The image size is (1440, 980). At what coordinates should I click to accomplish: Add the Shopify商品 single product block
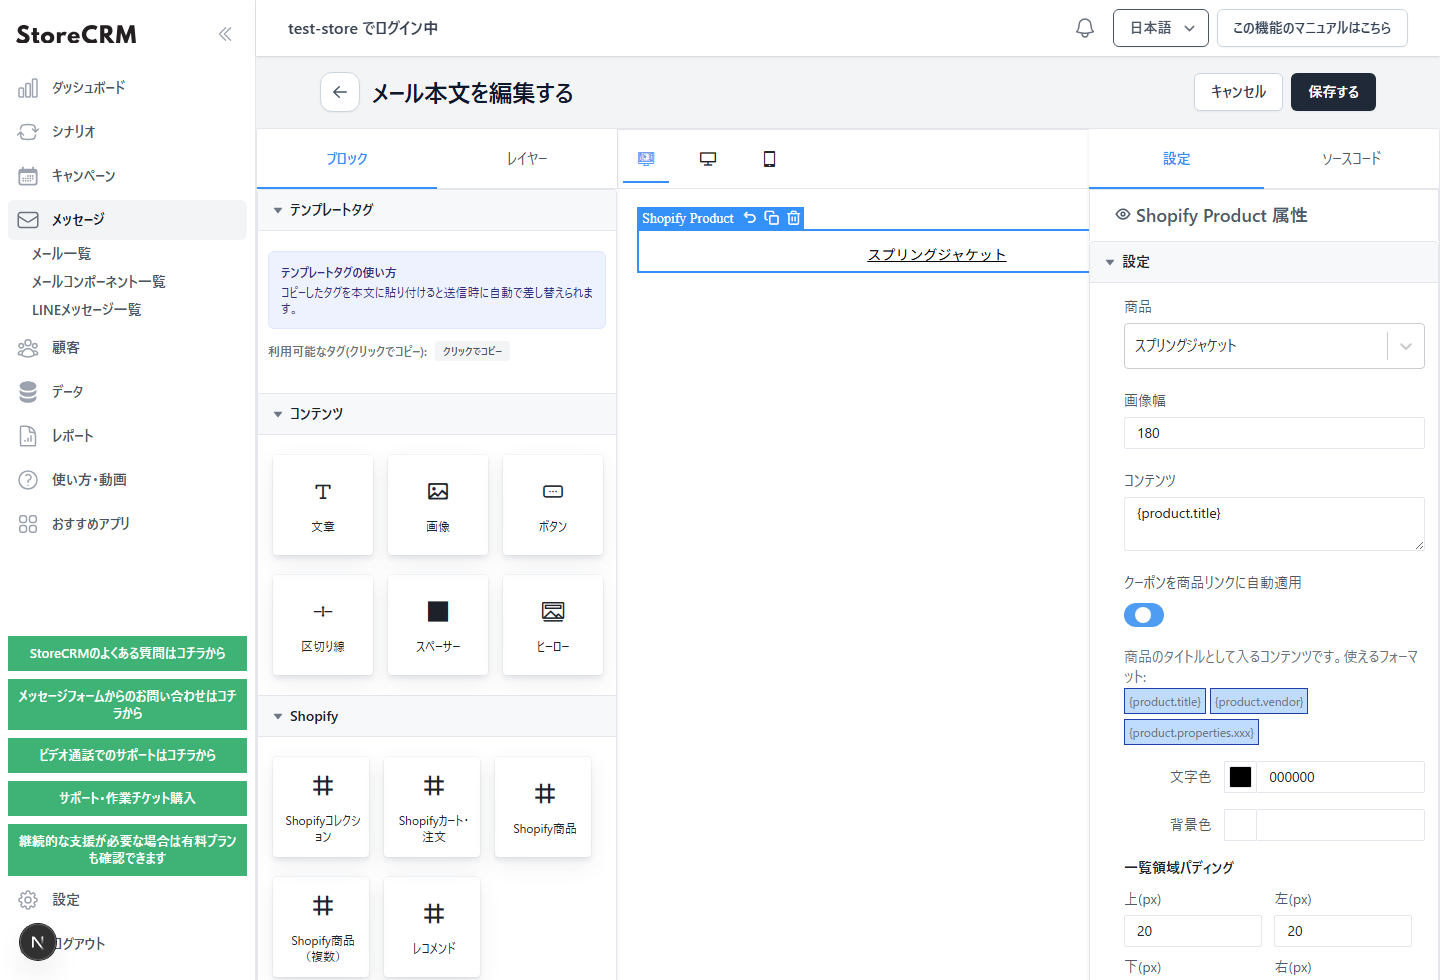pos(544,807)
